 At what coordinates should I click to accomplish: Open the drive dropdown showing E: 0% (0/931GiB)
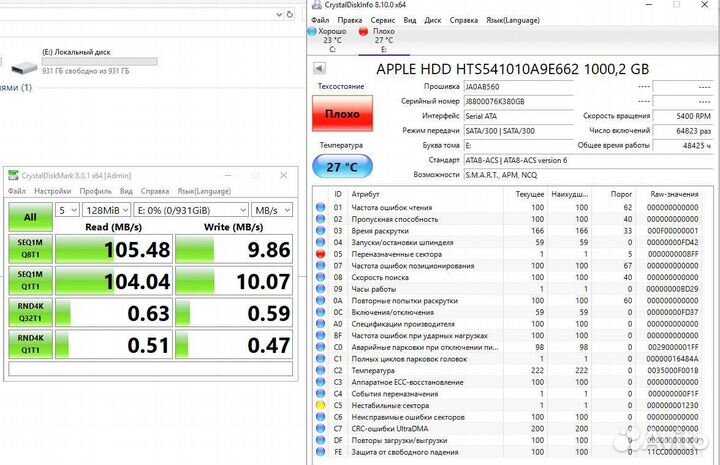click(x=191, y=210)
